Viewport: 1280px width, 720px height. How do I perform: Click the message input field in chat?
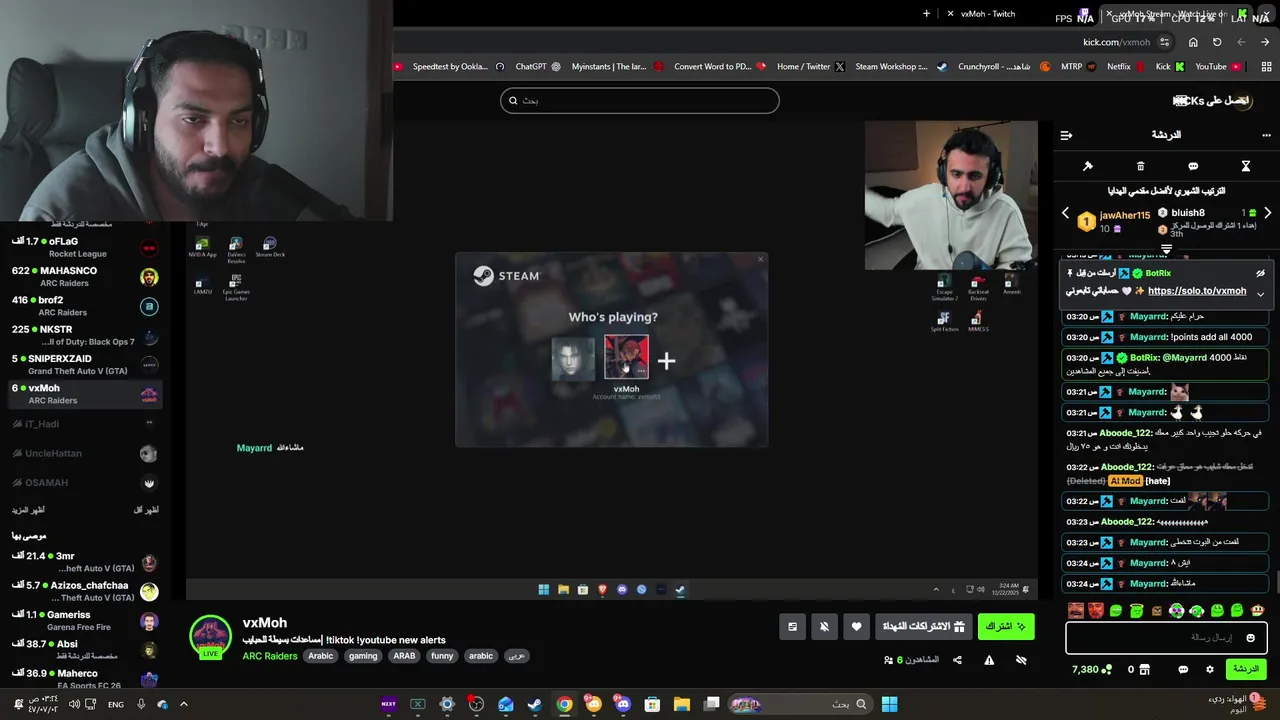pos(1166,637)
